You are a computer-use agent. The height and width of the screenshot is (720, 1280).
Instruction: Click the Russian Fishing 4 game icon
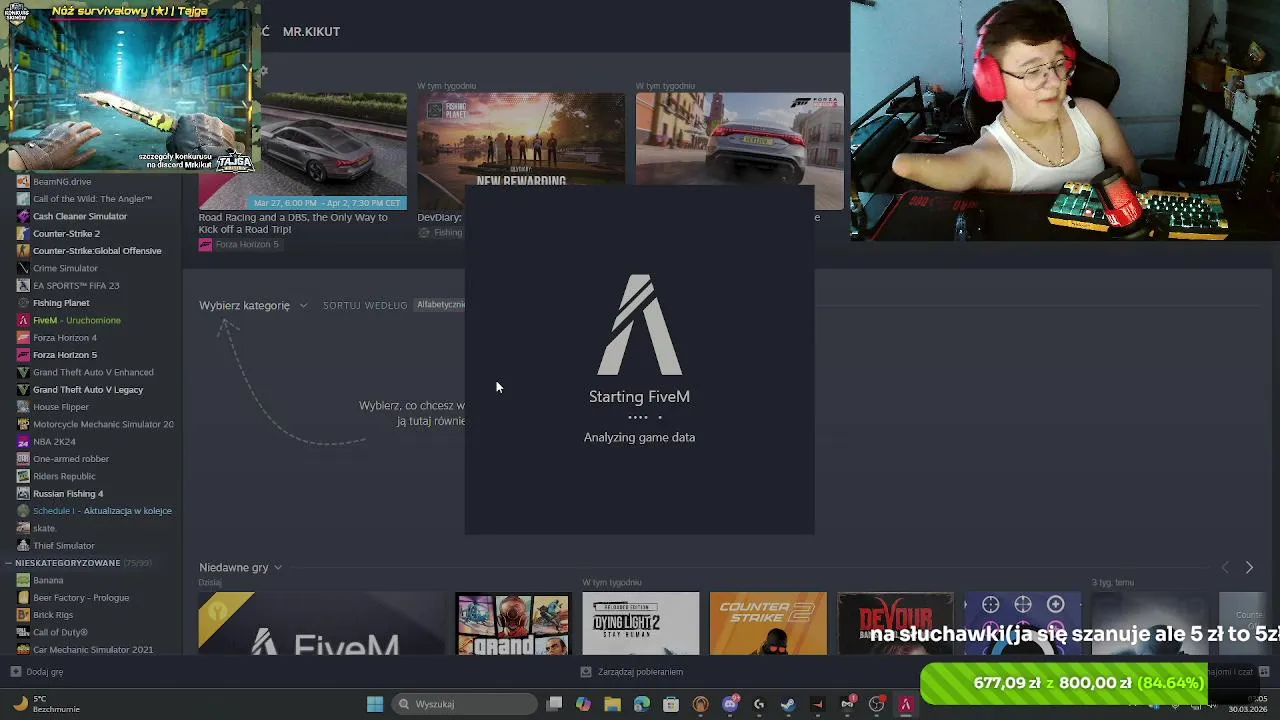(23, 494)
